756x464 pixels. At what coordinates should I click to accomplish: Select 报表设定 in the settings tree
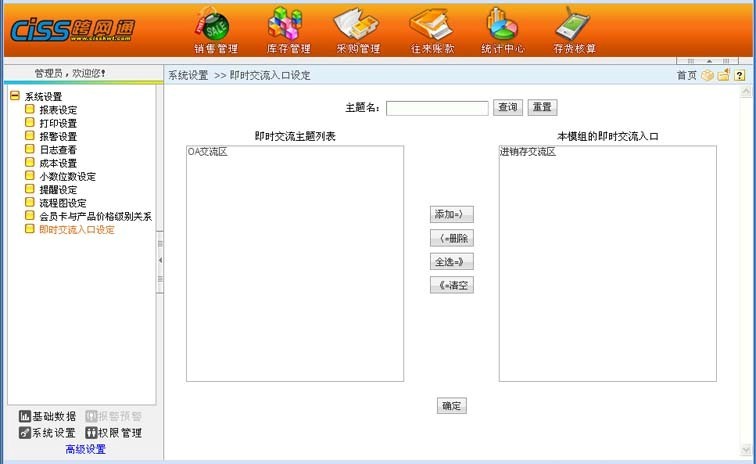[58, 110]
